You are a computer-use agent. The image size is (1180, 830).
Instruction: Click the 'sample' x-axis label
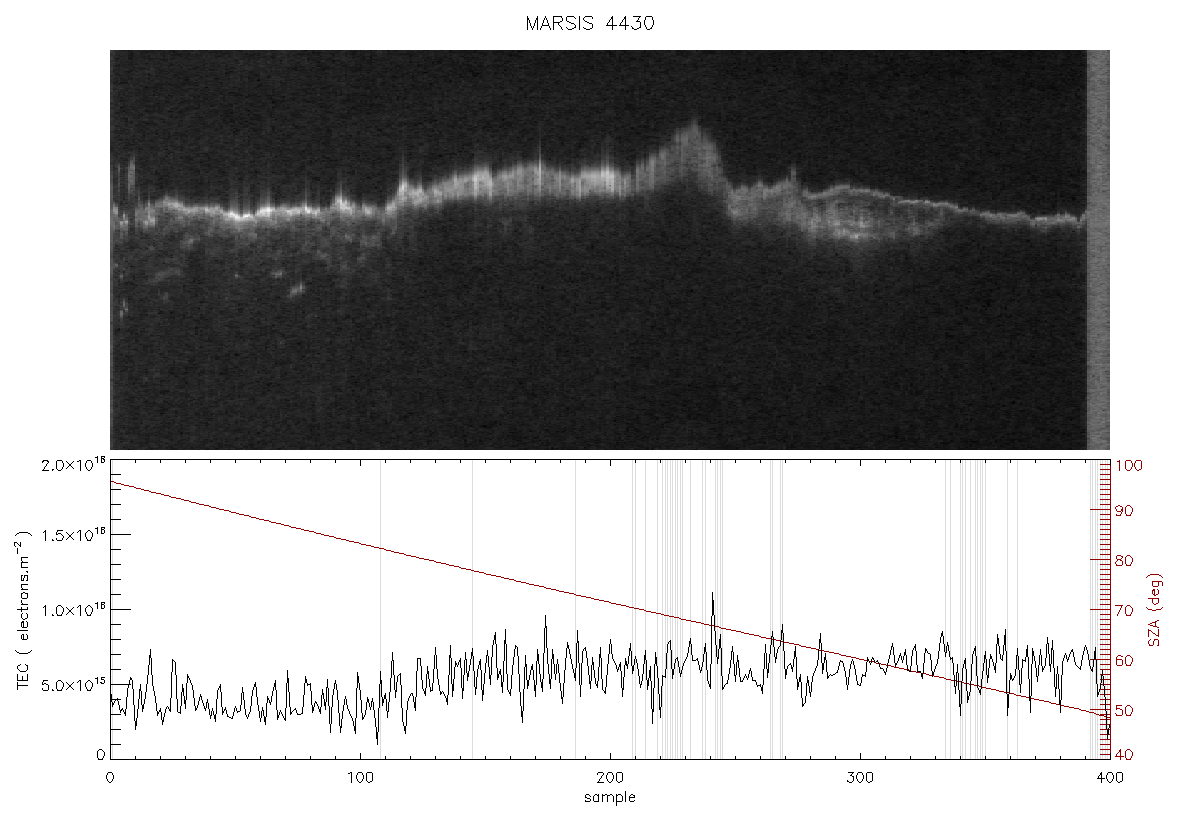point(610,797)
